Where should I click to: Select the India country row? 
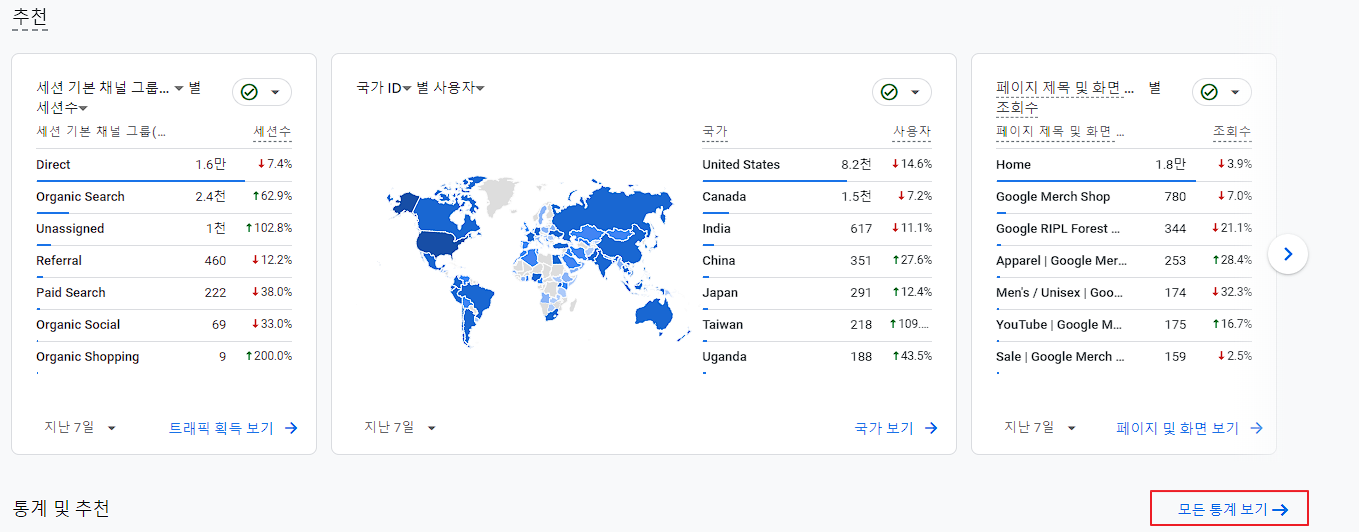click(x=817, y=228)
